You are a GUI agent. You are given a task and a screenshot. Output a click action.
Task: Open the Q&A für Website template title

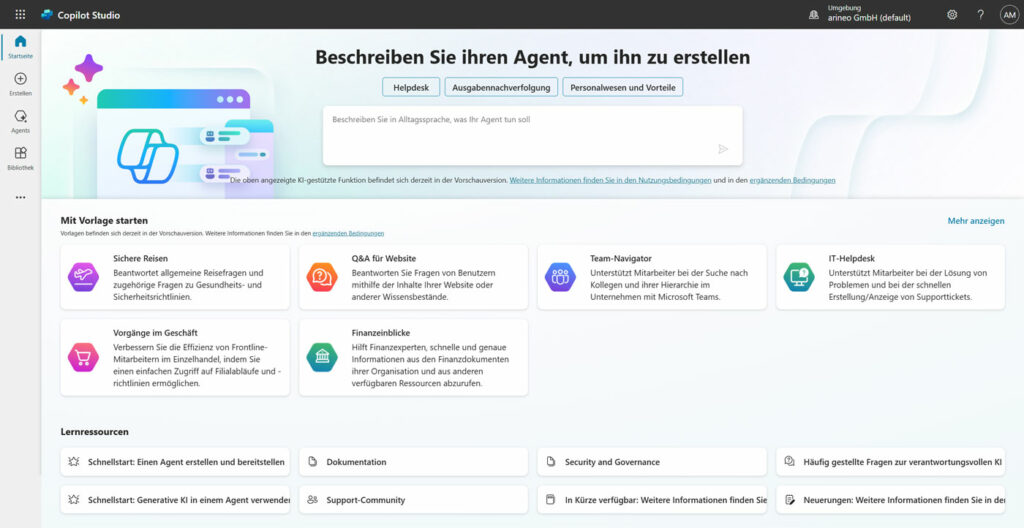tap(383, 258)
